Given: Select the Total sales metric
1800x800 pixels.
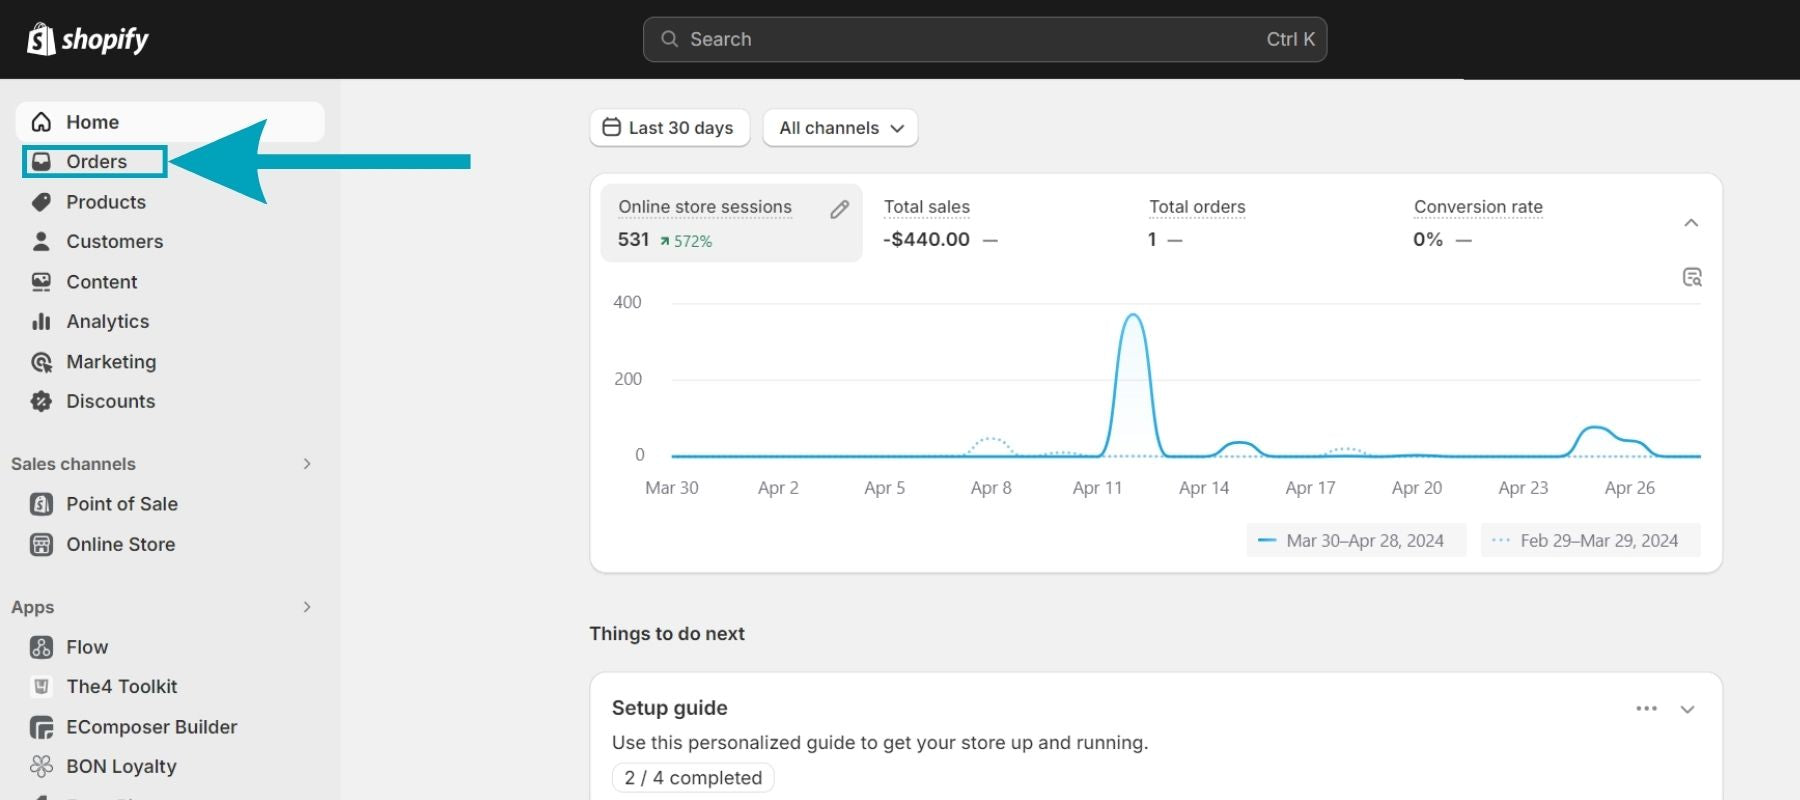Looking at the screenshot, I should [x=940, y=223].
